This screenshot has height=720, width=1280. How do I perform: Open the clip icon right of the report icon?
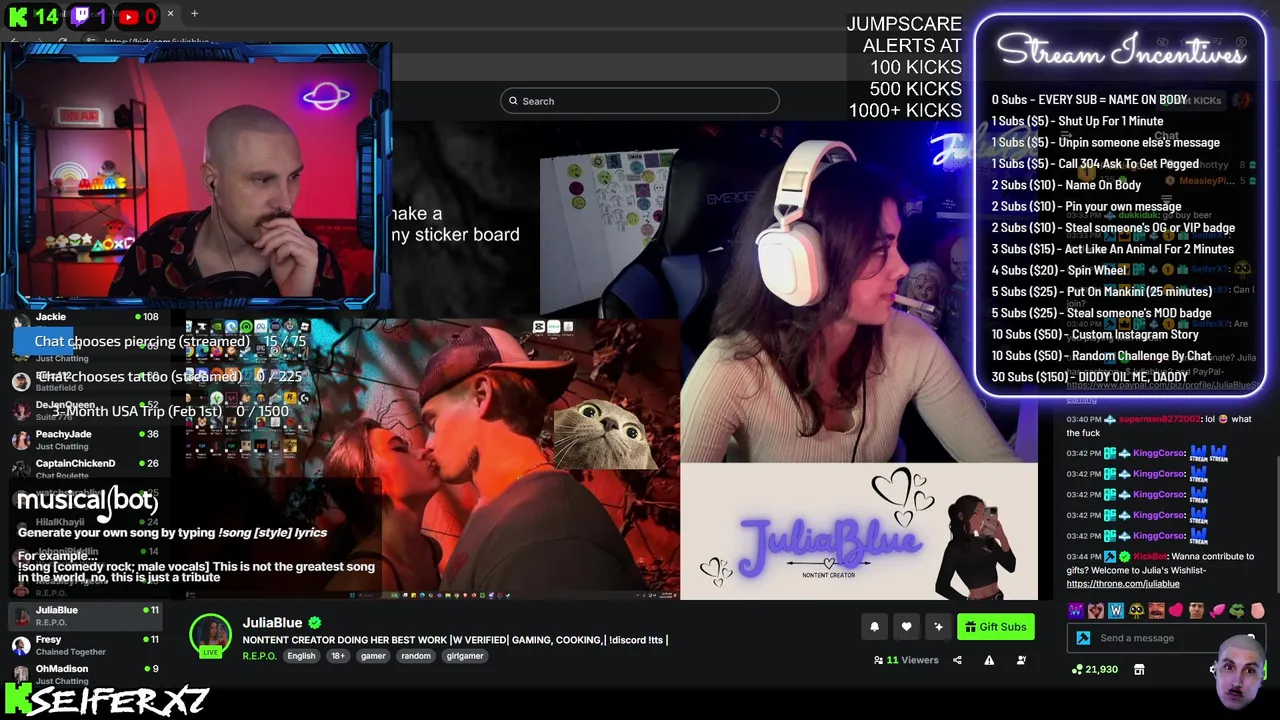pos(1021,660)
